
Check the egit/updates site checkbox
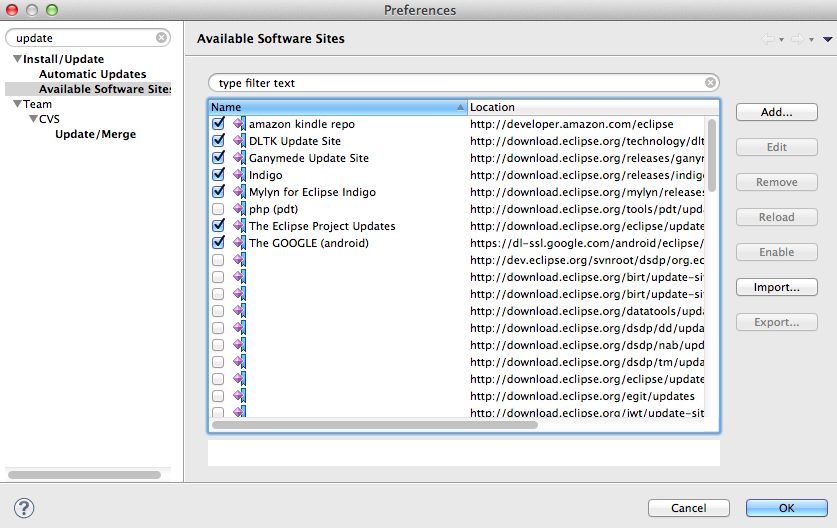point(218,396)
